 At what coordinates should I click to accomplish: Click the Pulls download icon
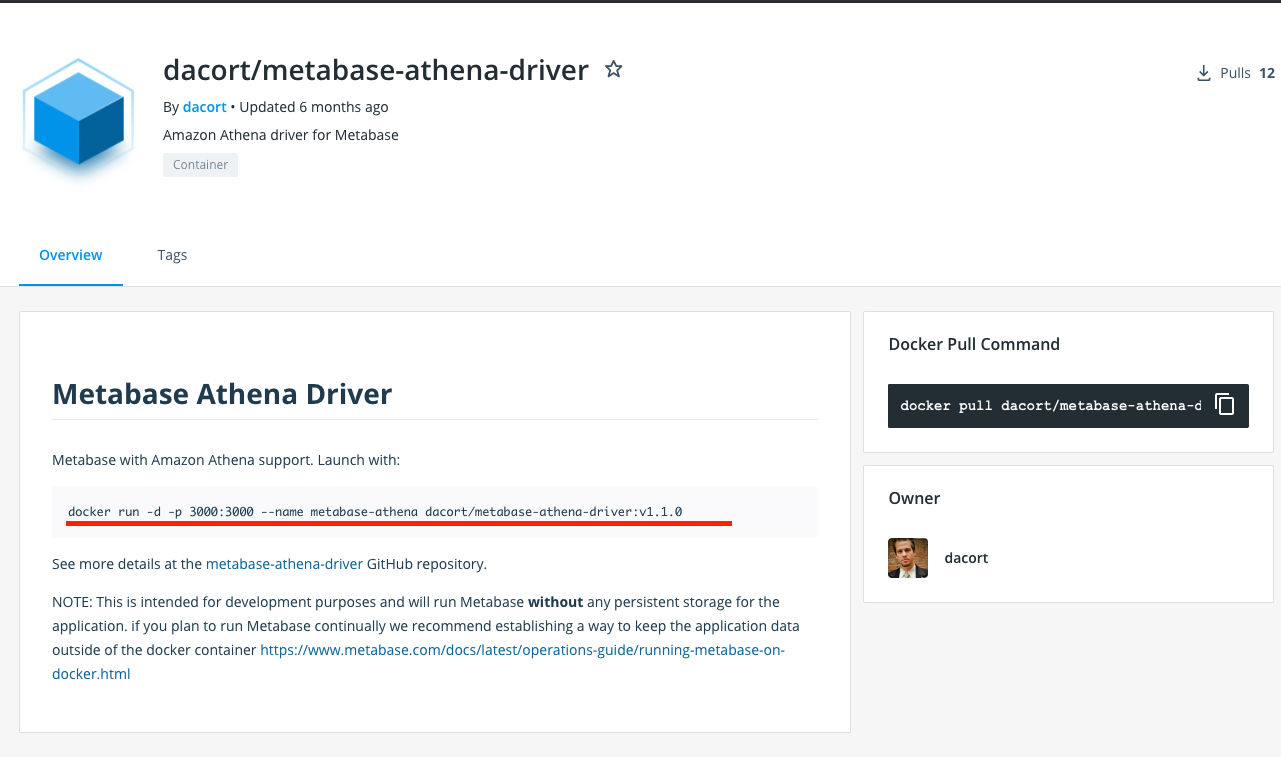[x=1204, y=73]
